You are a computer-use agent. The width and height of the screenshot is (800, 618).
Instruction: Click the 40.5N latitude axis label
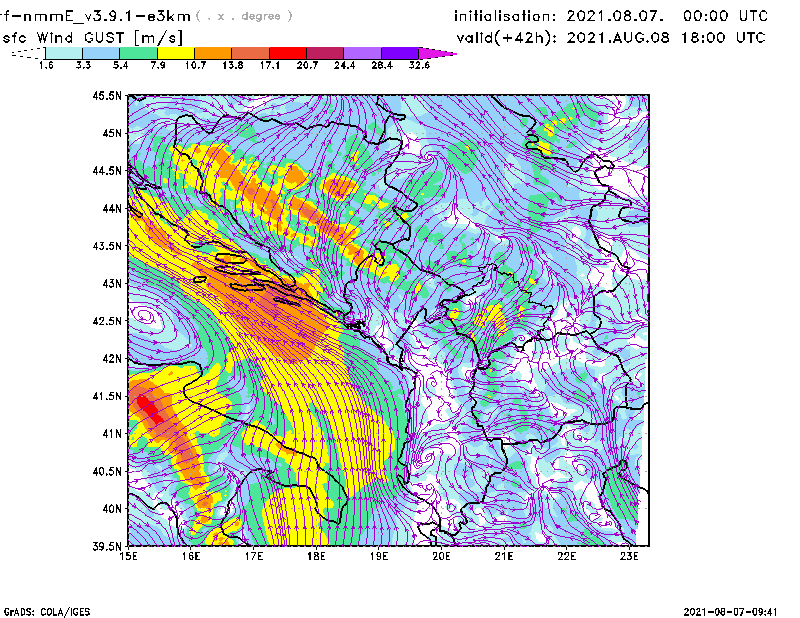click(107, 472)
